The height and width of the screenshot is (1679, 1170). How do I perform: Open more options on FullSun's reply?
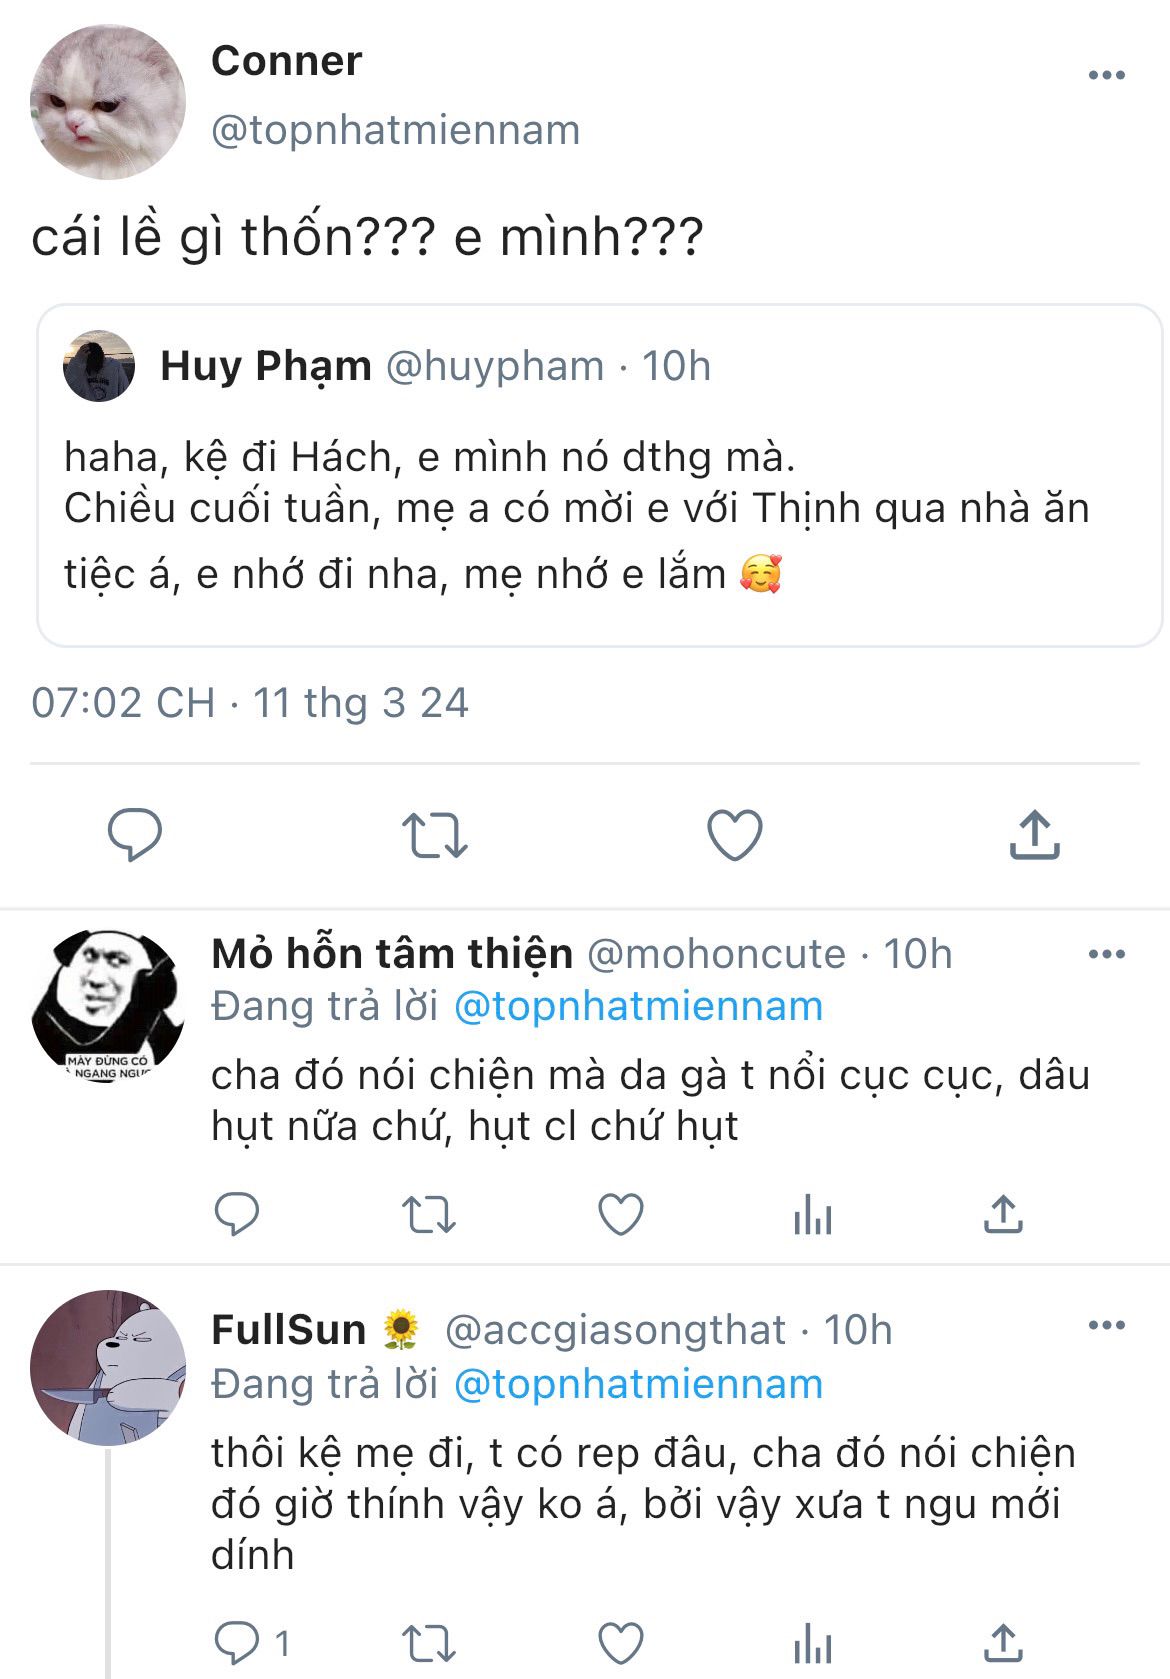1106,1326
